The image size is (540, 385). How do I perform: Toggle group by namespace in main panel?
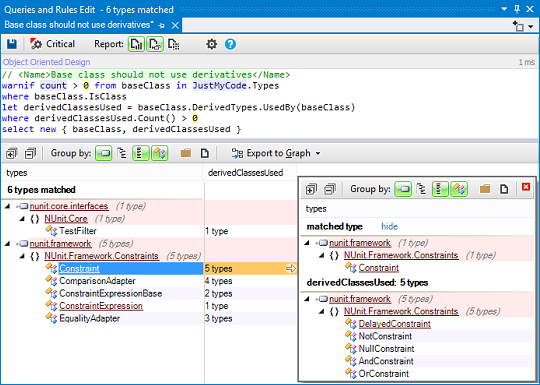click(141, 153)
